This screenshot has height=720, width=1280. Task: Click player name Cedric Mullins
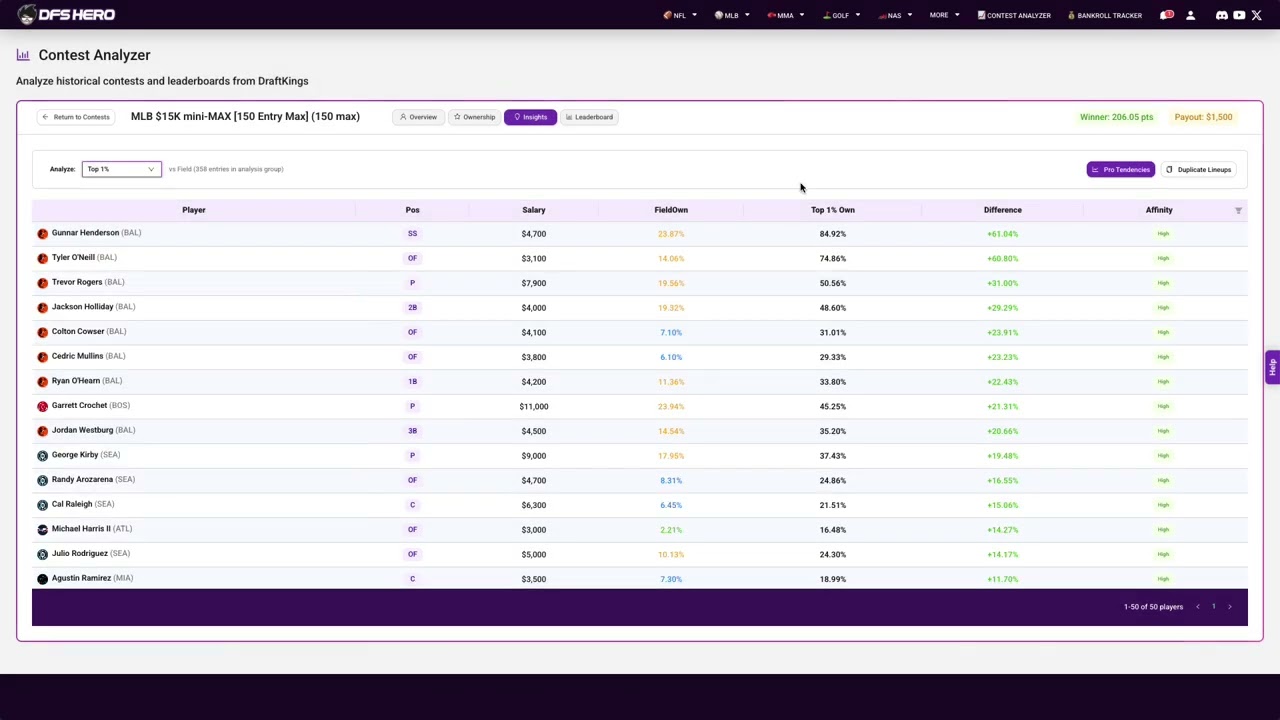[77, 356]
